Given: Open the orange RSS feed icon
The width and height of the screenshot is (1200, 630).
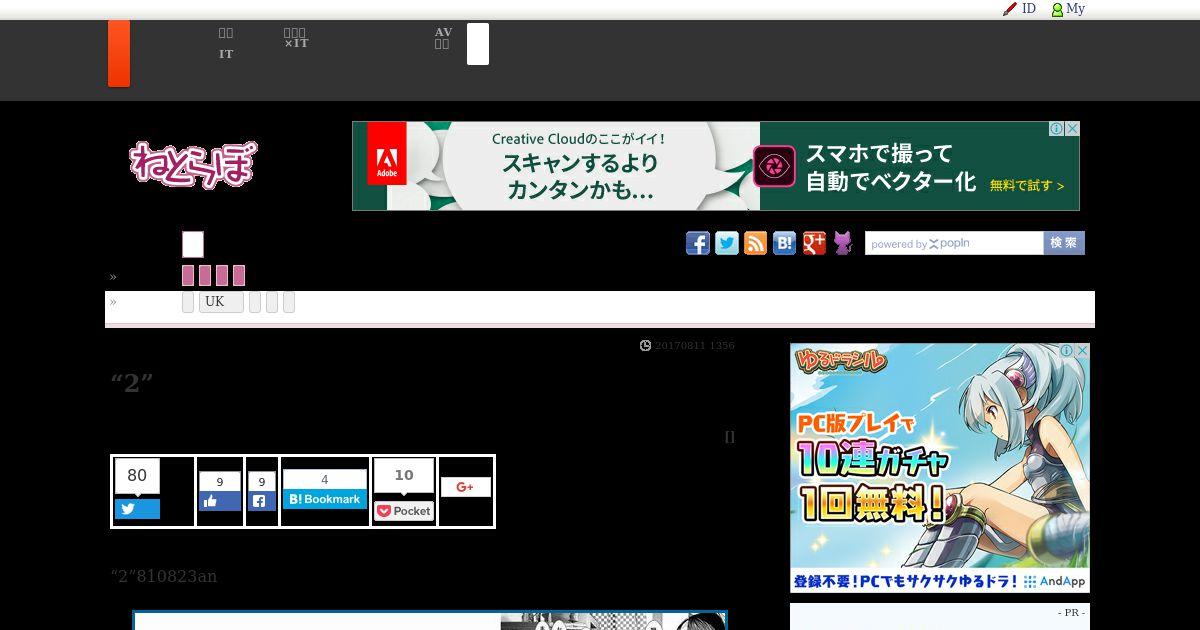Looking at the screenshot, I should click(x=756, y=243).
